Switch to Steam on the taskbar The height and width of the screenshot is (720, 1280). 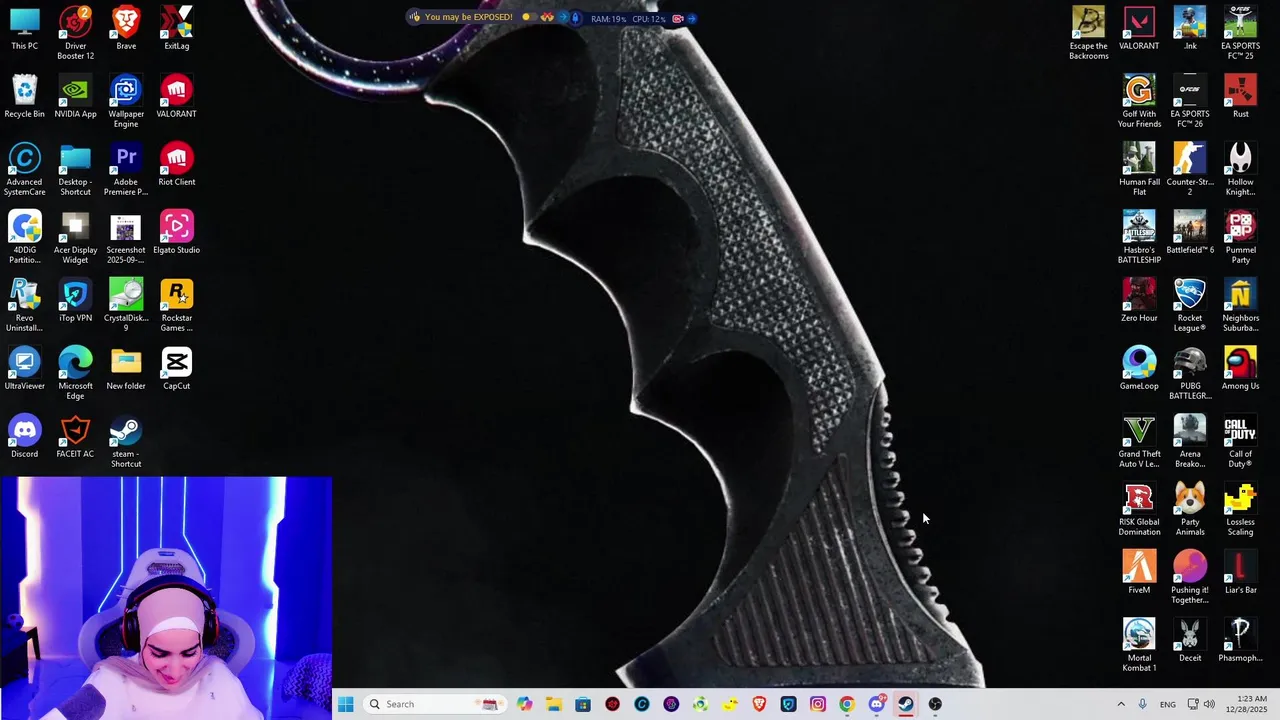(905, 704)
